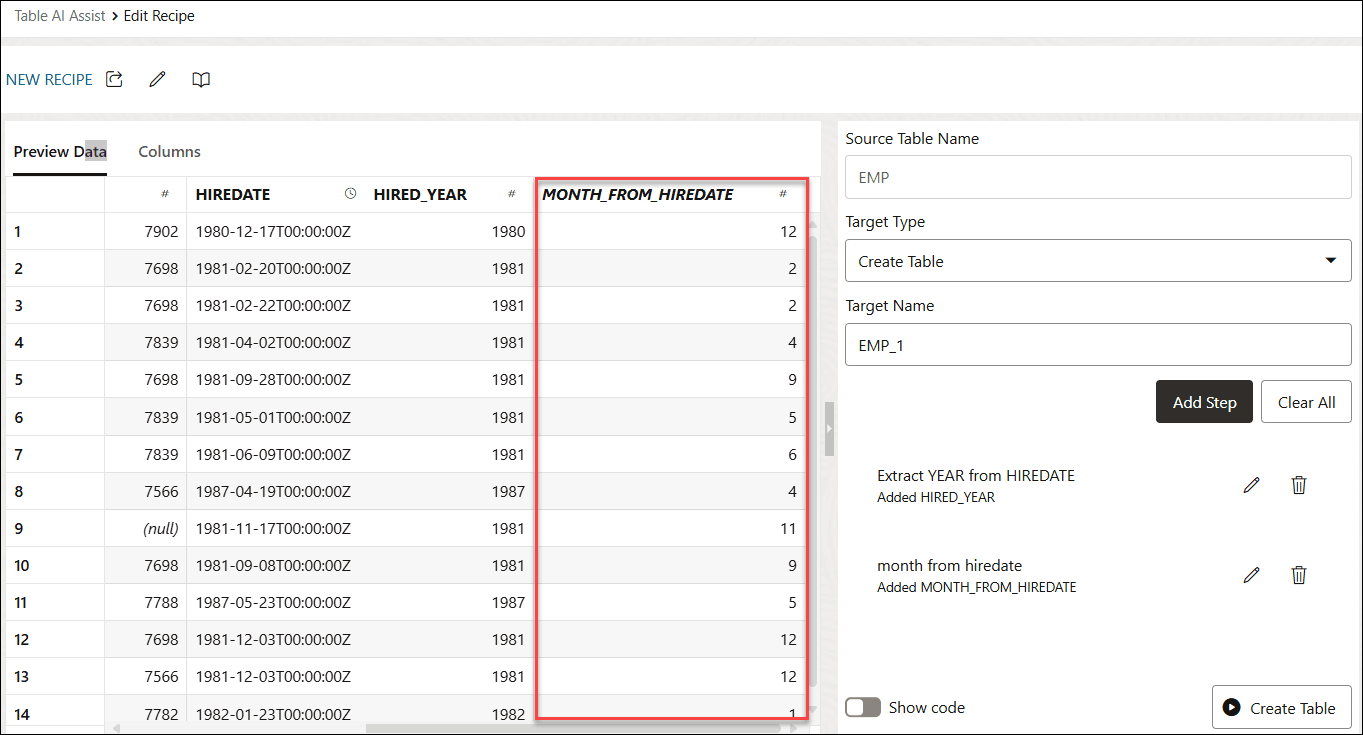Switch to the Columns tab
The width and height of the screenshot is (1363, 735).
click(x=168, y=151)
